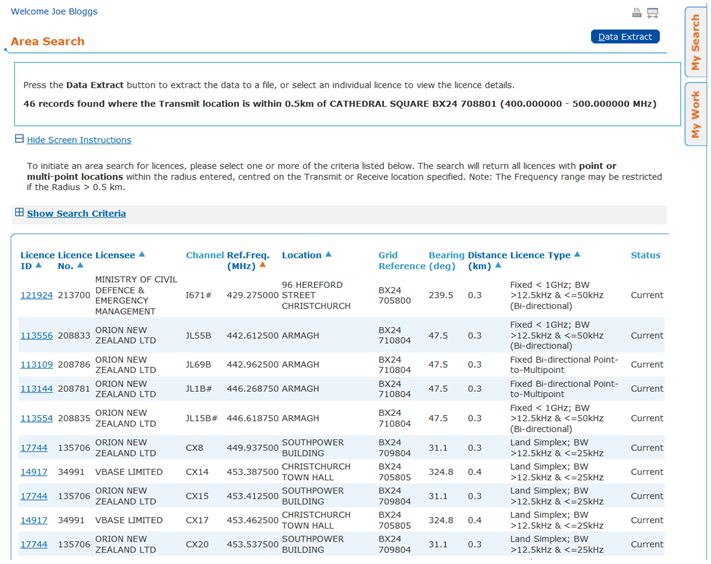Click frequency value 446.618750
Screen dimensions: 711x564
pos(253,418)
